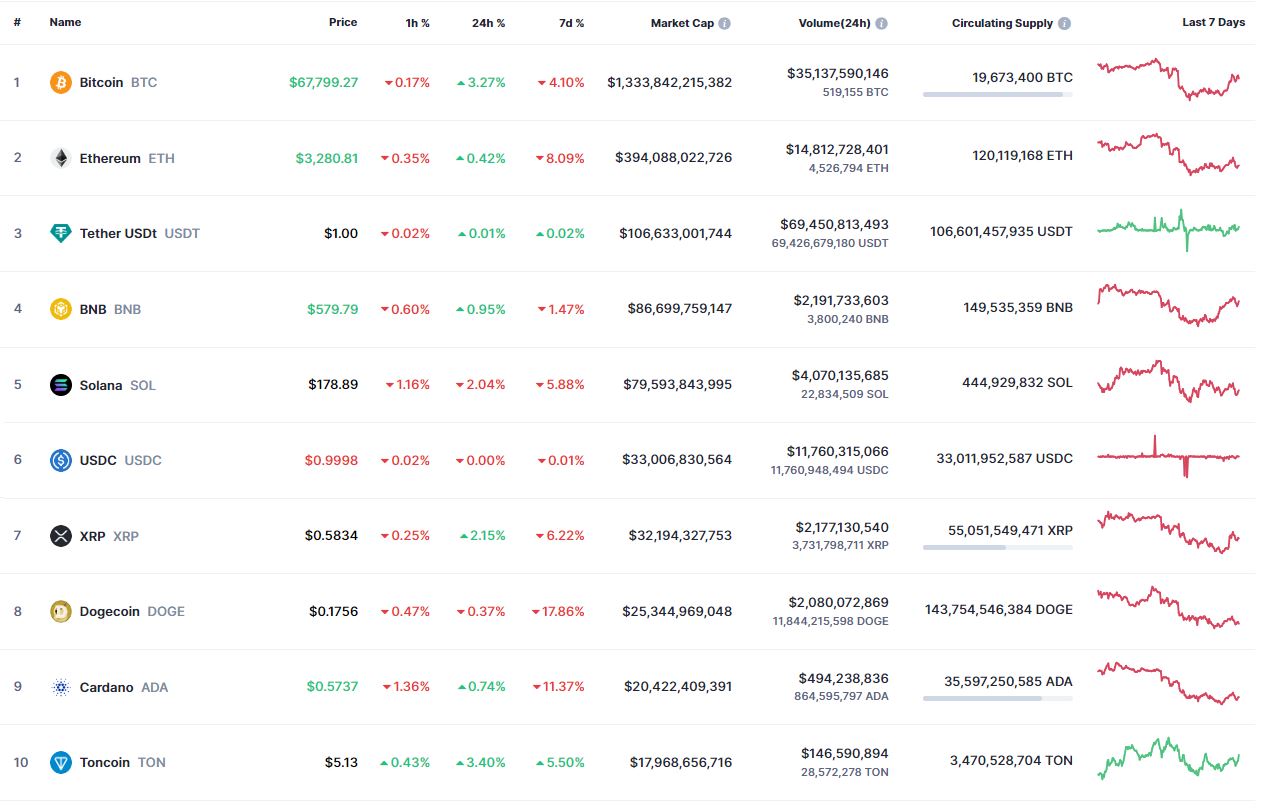
Task: Click the Volume(24h) info icon
Action: coord(881,23)
